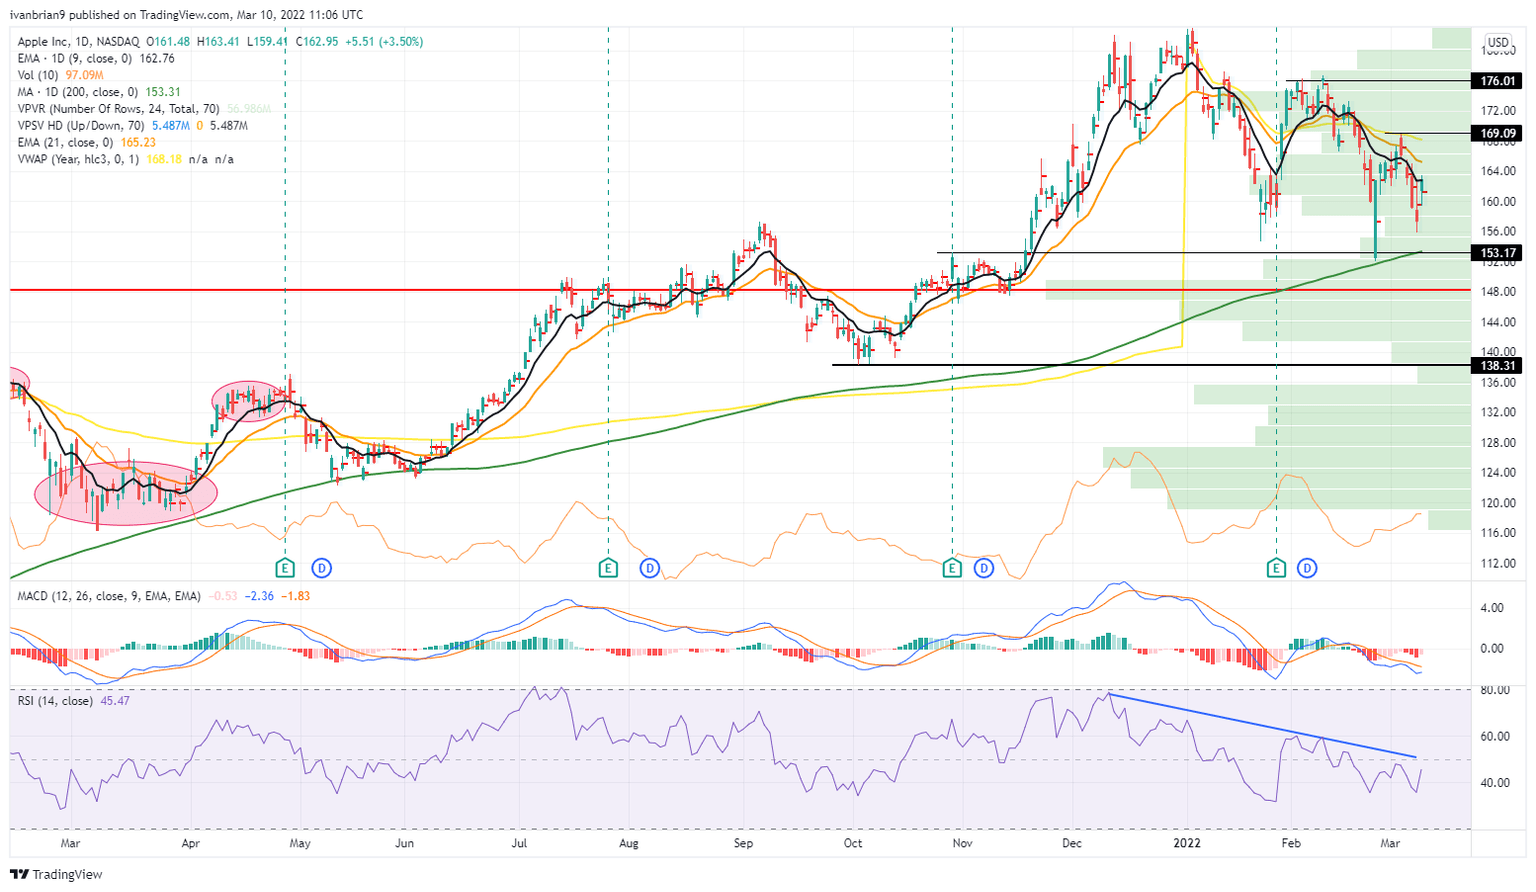Click the open value O161.48

click(x=168, y=42)
